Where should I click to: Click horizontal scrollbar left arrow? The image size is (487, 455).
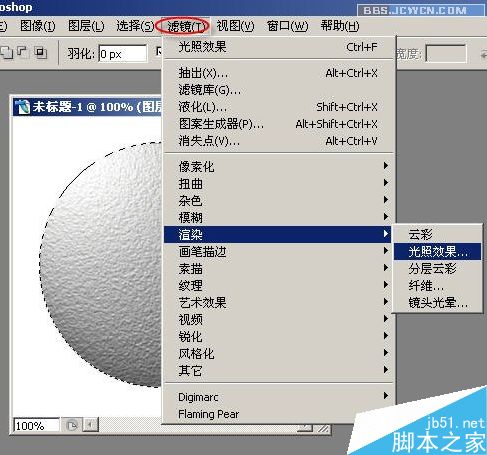pos(90,425)
